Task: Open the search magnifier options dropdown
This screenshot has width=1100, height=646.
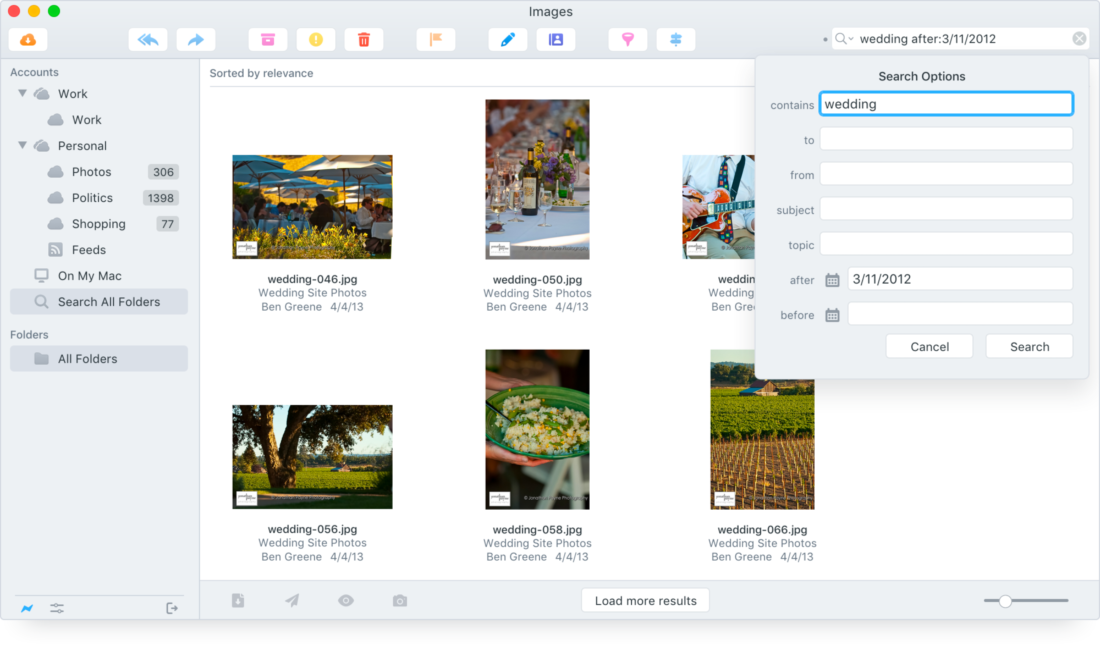Action: coord(844,39)
